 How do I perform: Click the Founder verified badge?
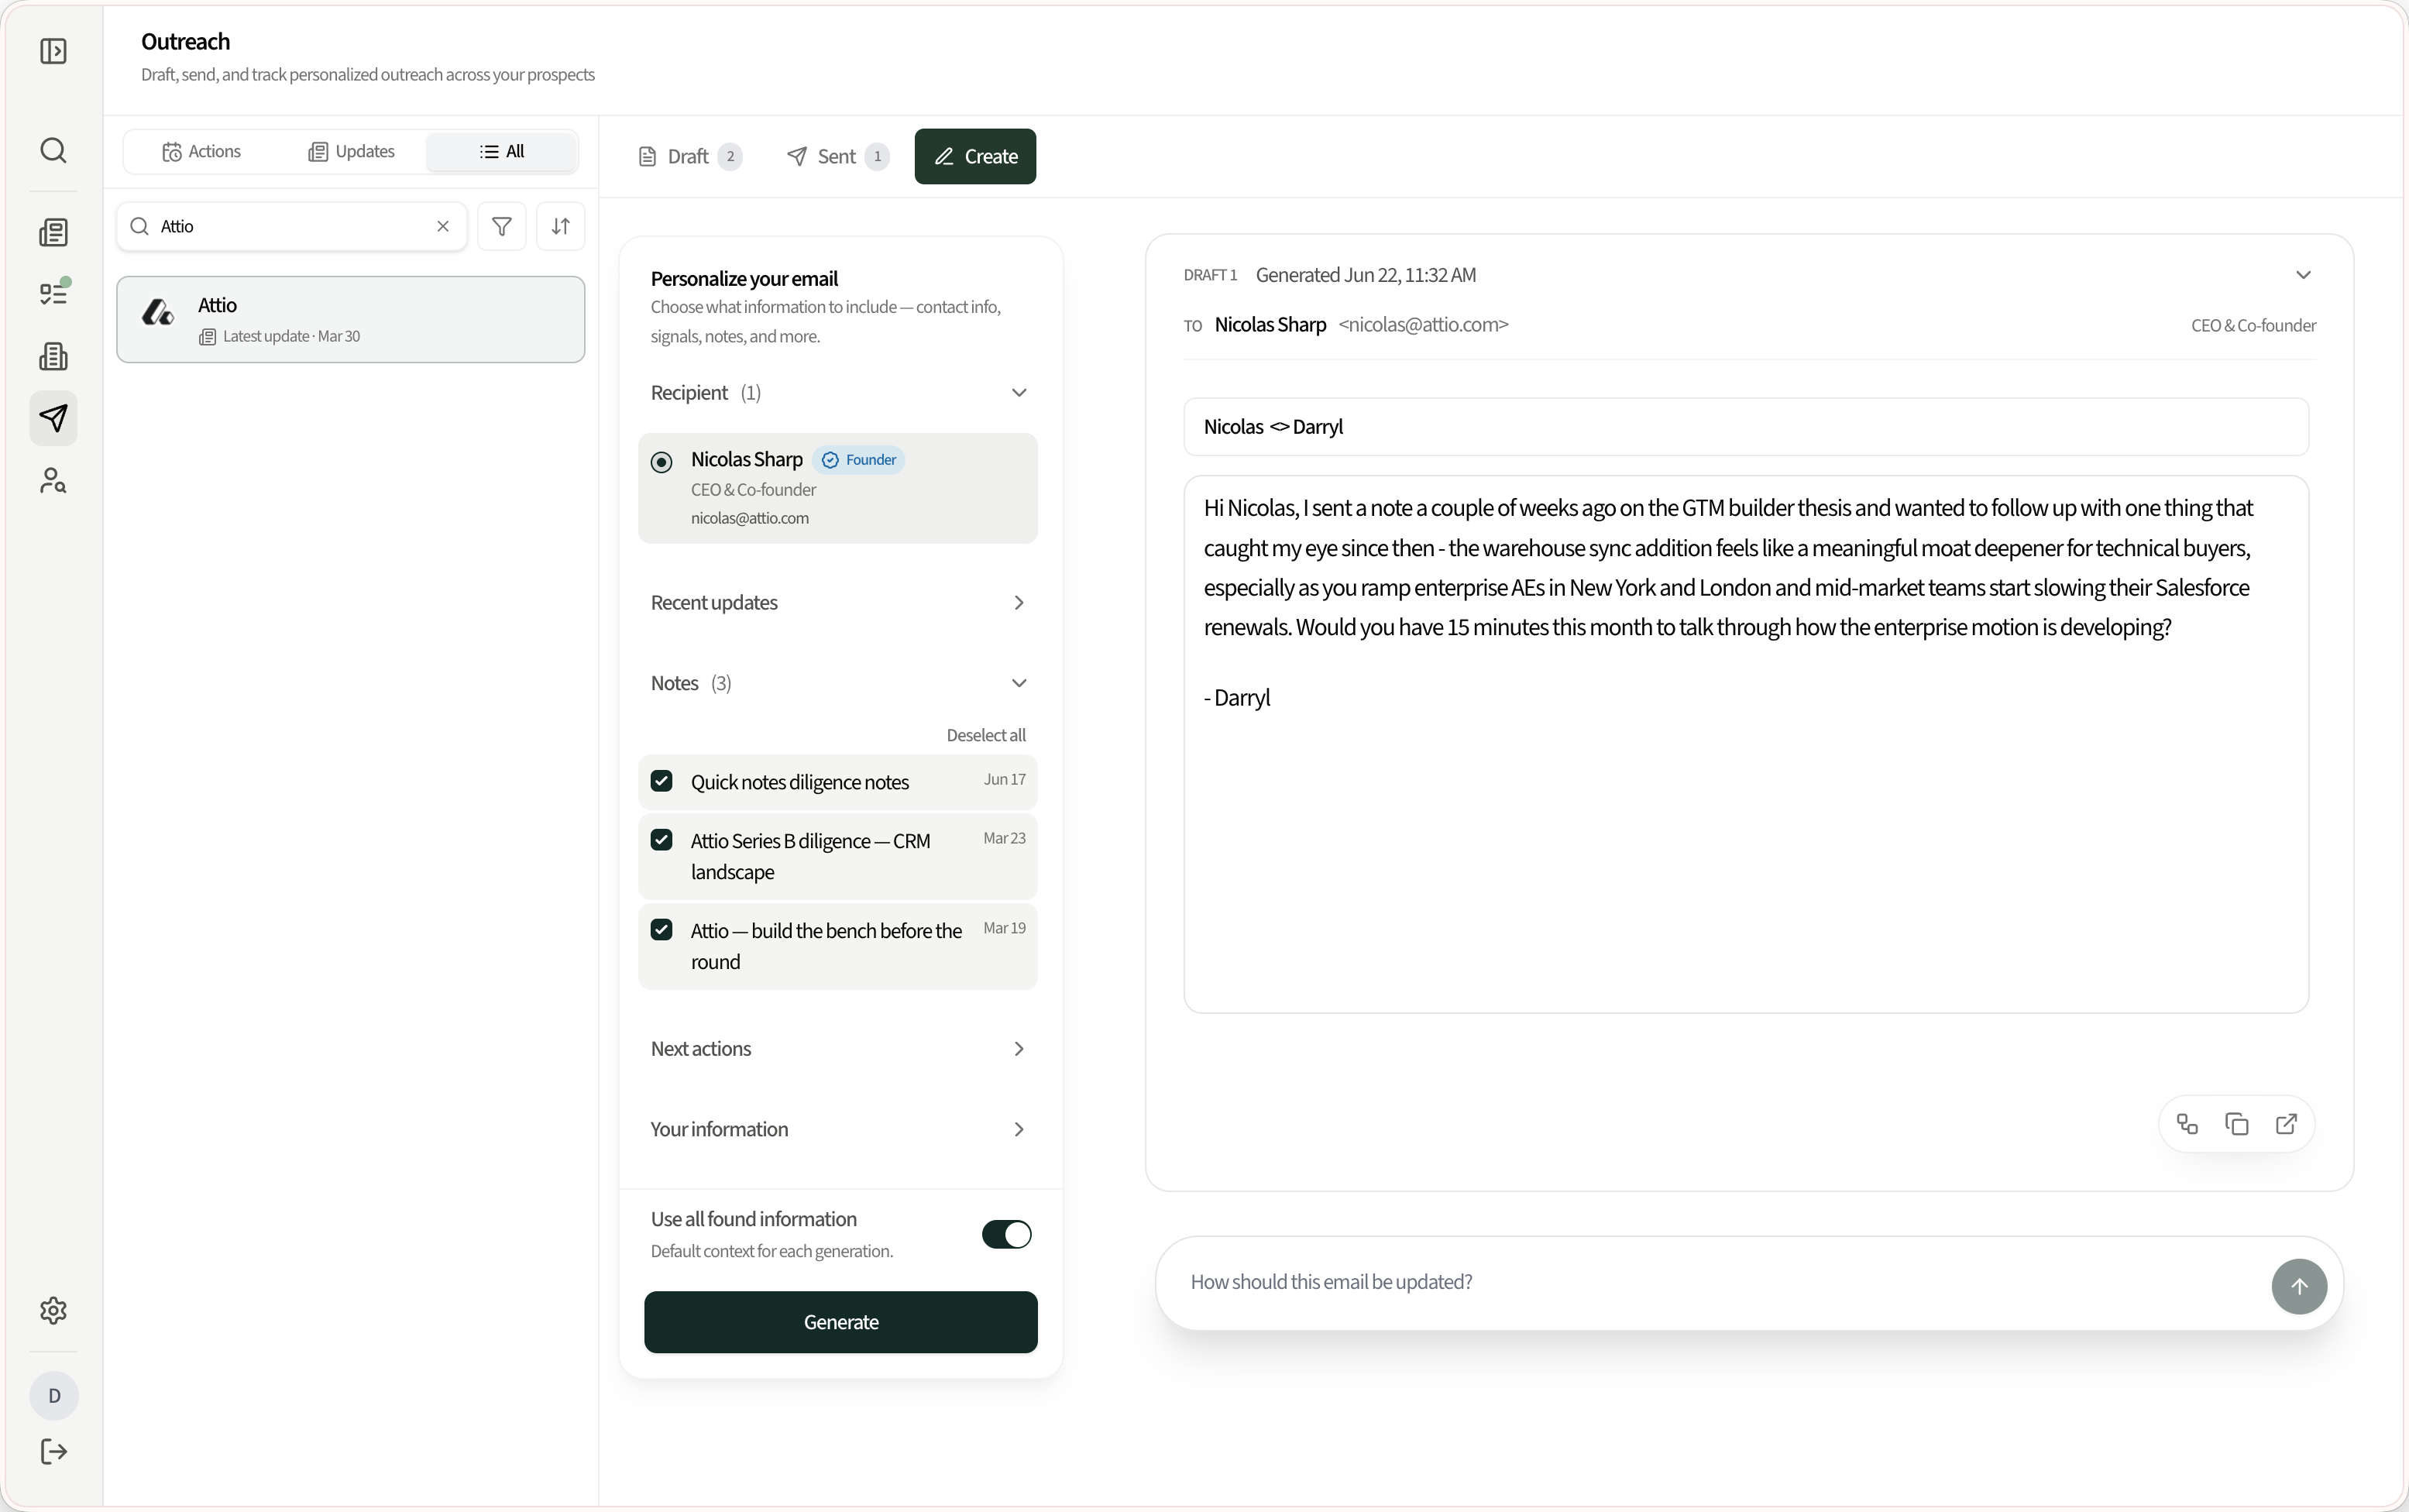[x=859, y=460]
